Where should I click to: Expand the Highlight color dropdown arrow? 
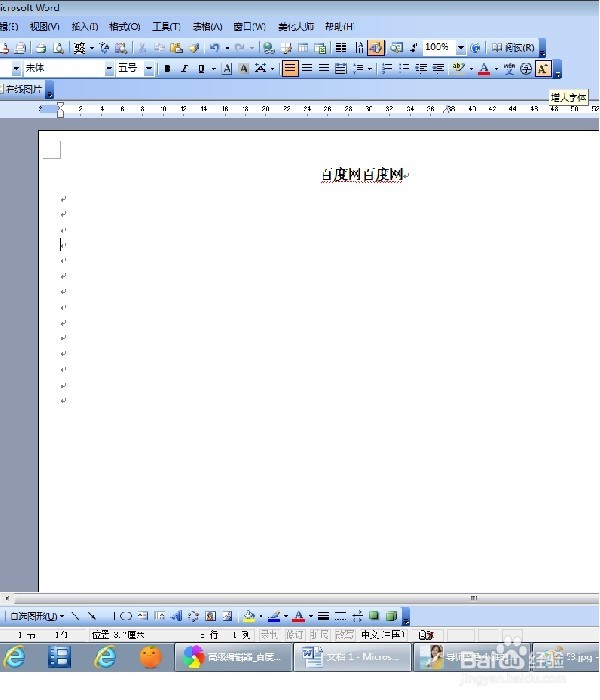coord(471,69)
